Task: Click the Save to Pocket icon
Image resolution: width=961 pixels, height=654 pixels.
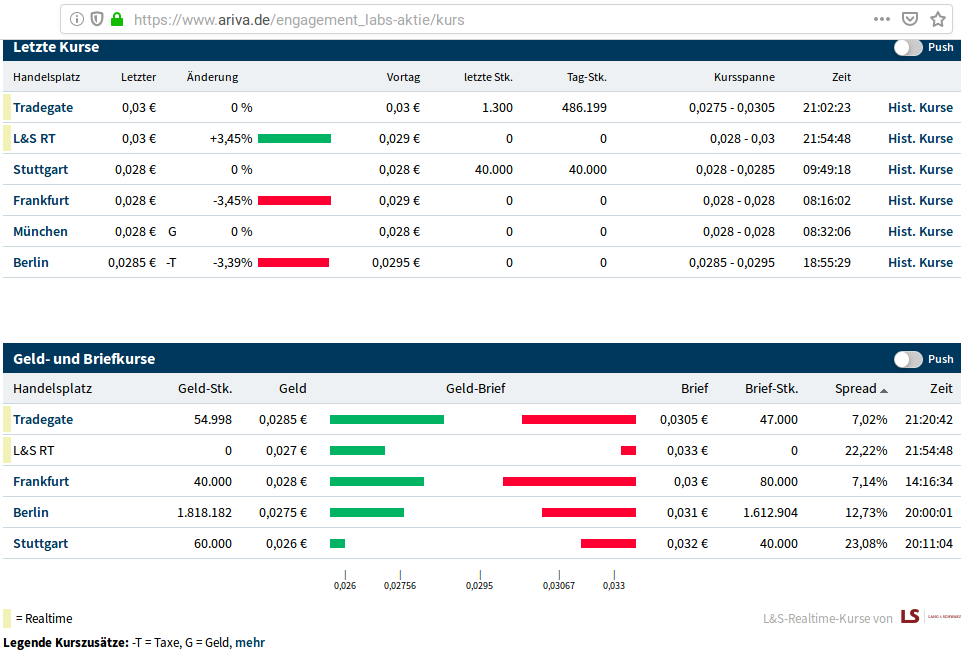Action: tap(910, 19)
